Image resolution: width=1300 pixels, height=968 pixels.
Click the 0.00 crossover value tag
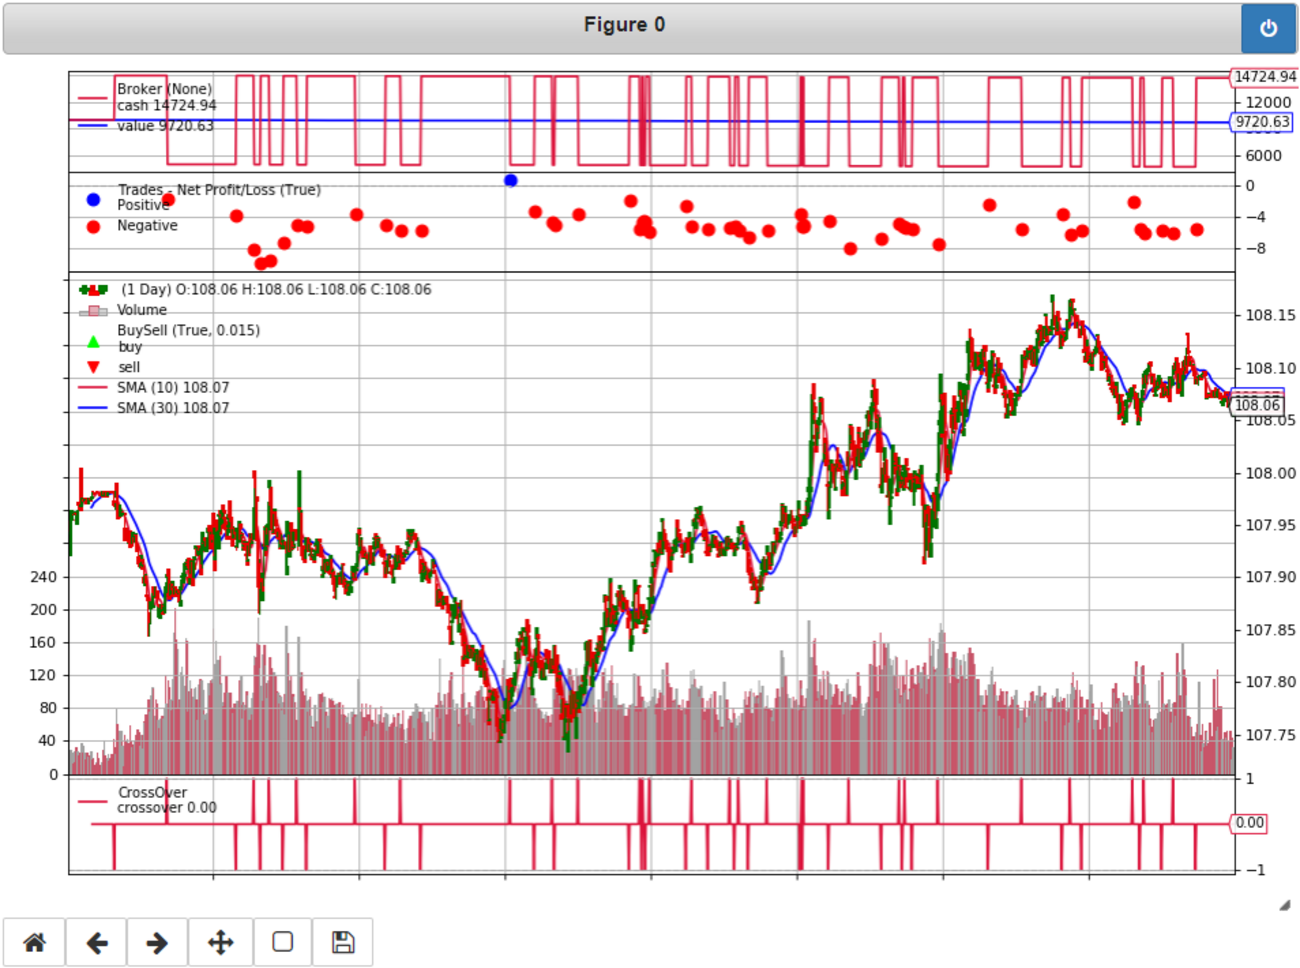[x=1249, y=823]
